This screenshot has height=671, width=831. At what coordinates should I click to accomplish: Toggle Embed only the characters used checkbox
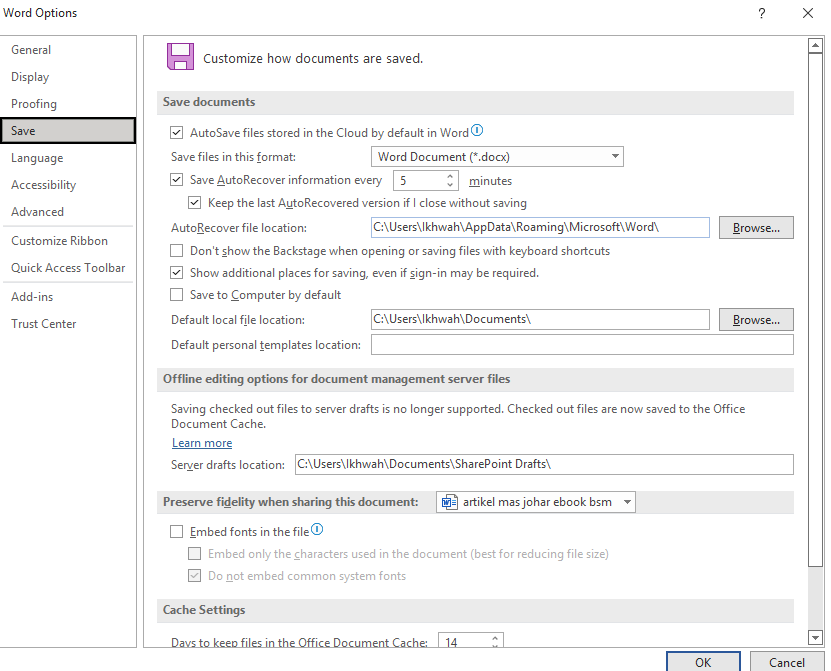pyautogui.click(x=195, y=553)
